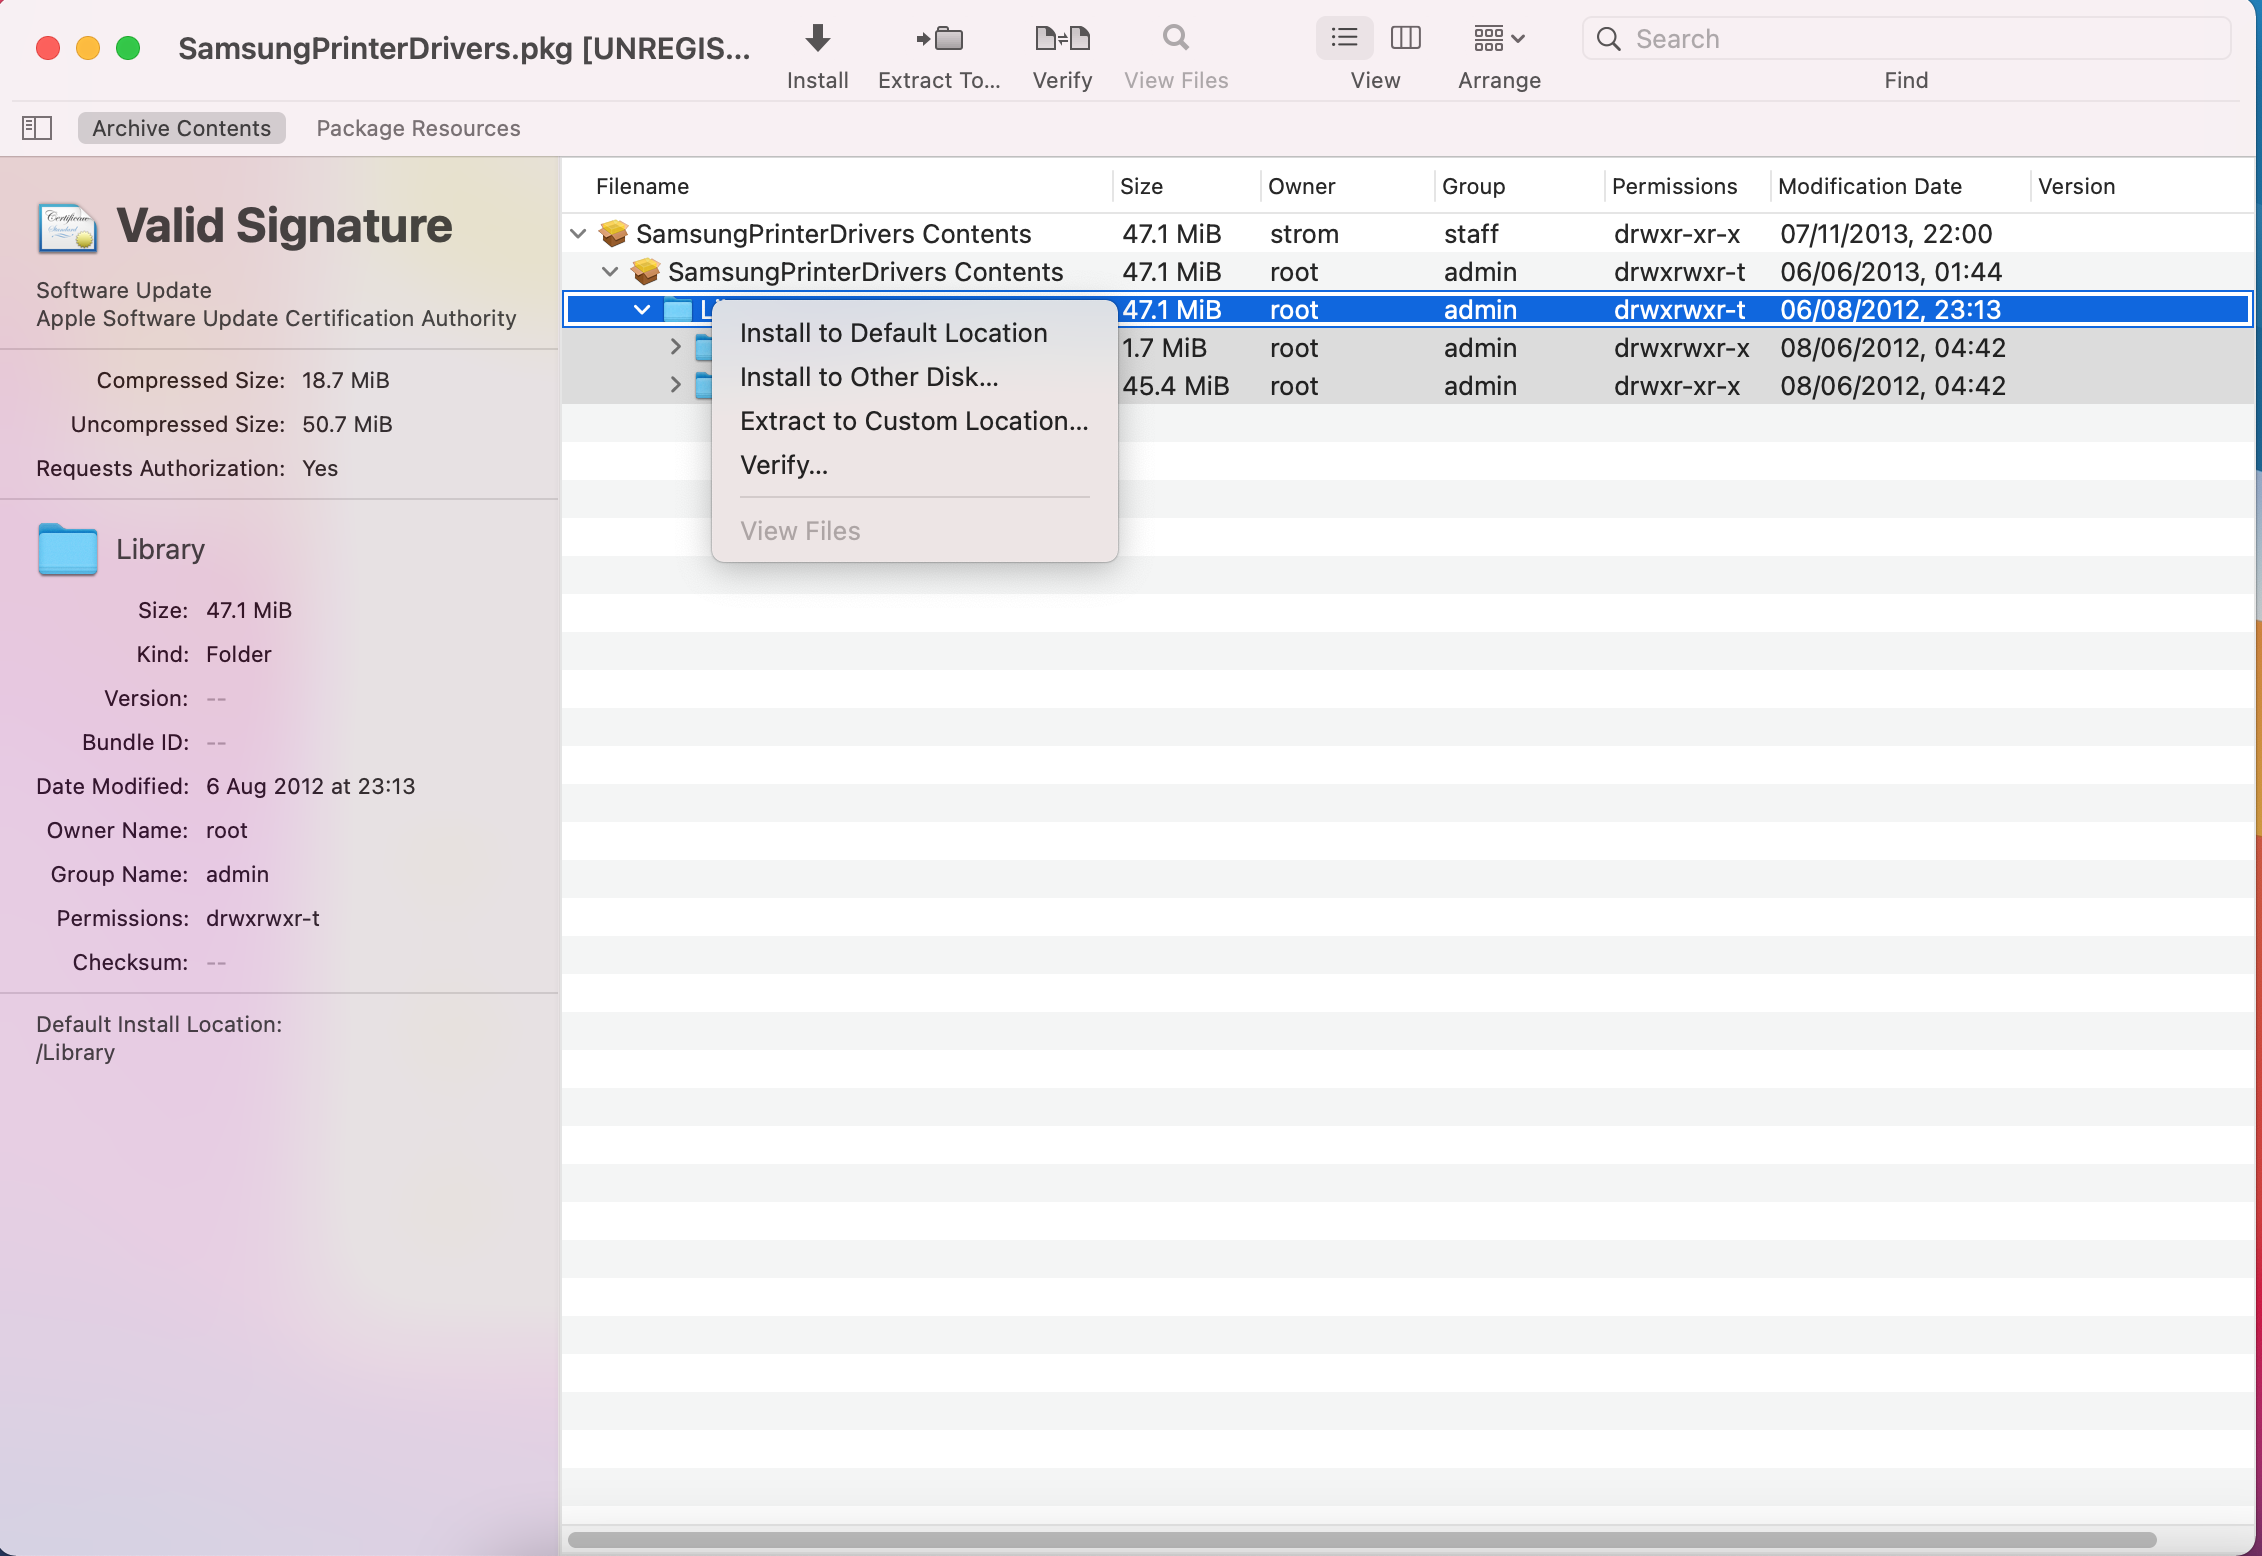
Task: Click package icon of the Contents row dated 06/06/2013
Action: [x=645, y=272]
